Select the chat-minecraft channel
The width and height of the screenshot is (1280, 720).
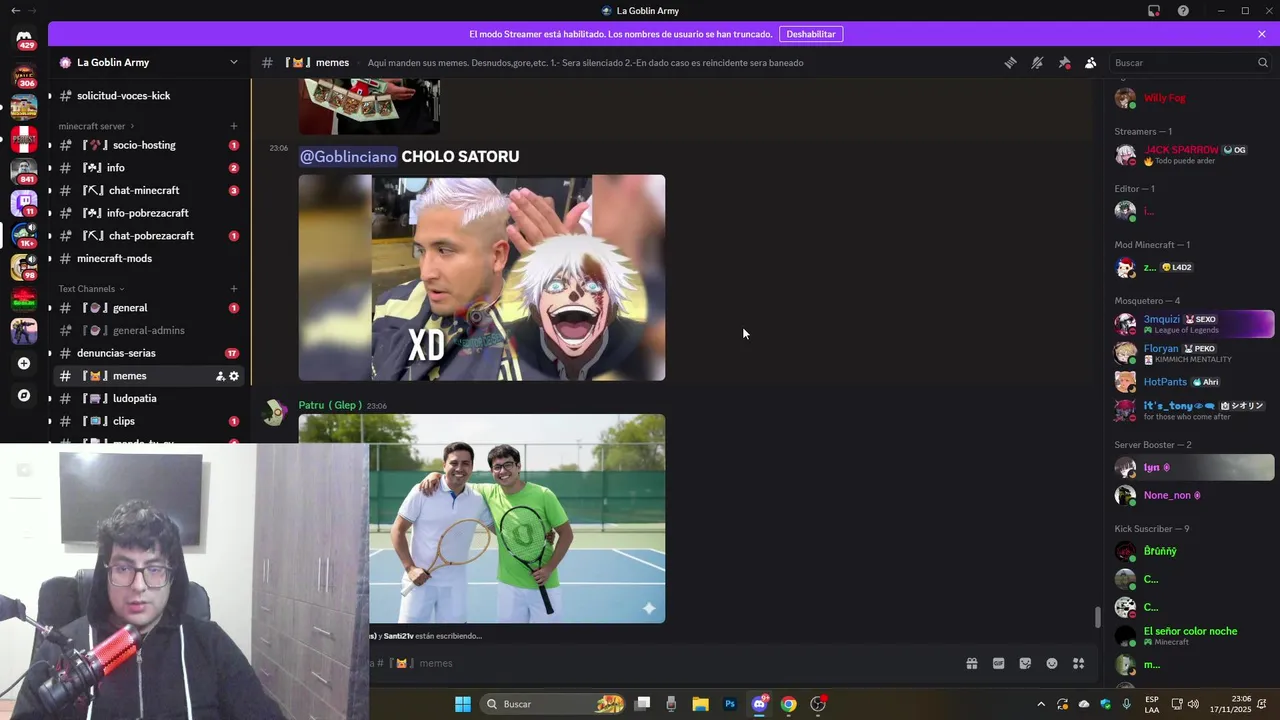[148, 190]
